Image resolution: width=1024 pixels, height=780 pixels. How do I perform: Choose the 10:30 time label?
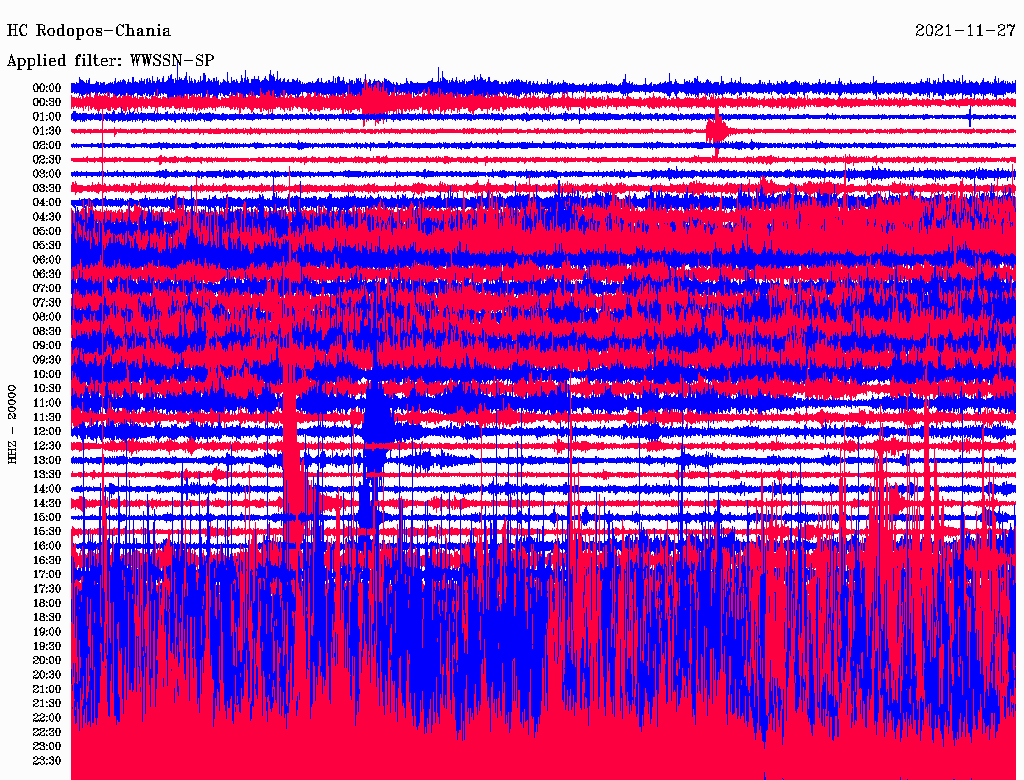[x=47, y=389]
